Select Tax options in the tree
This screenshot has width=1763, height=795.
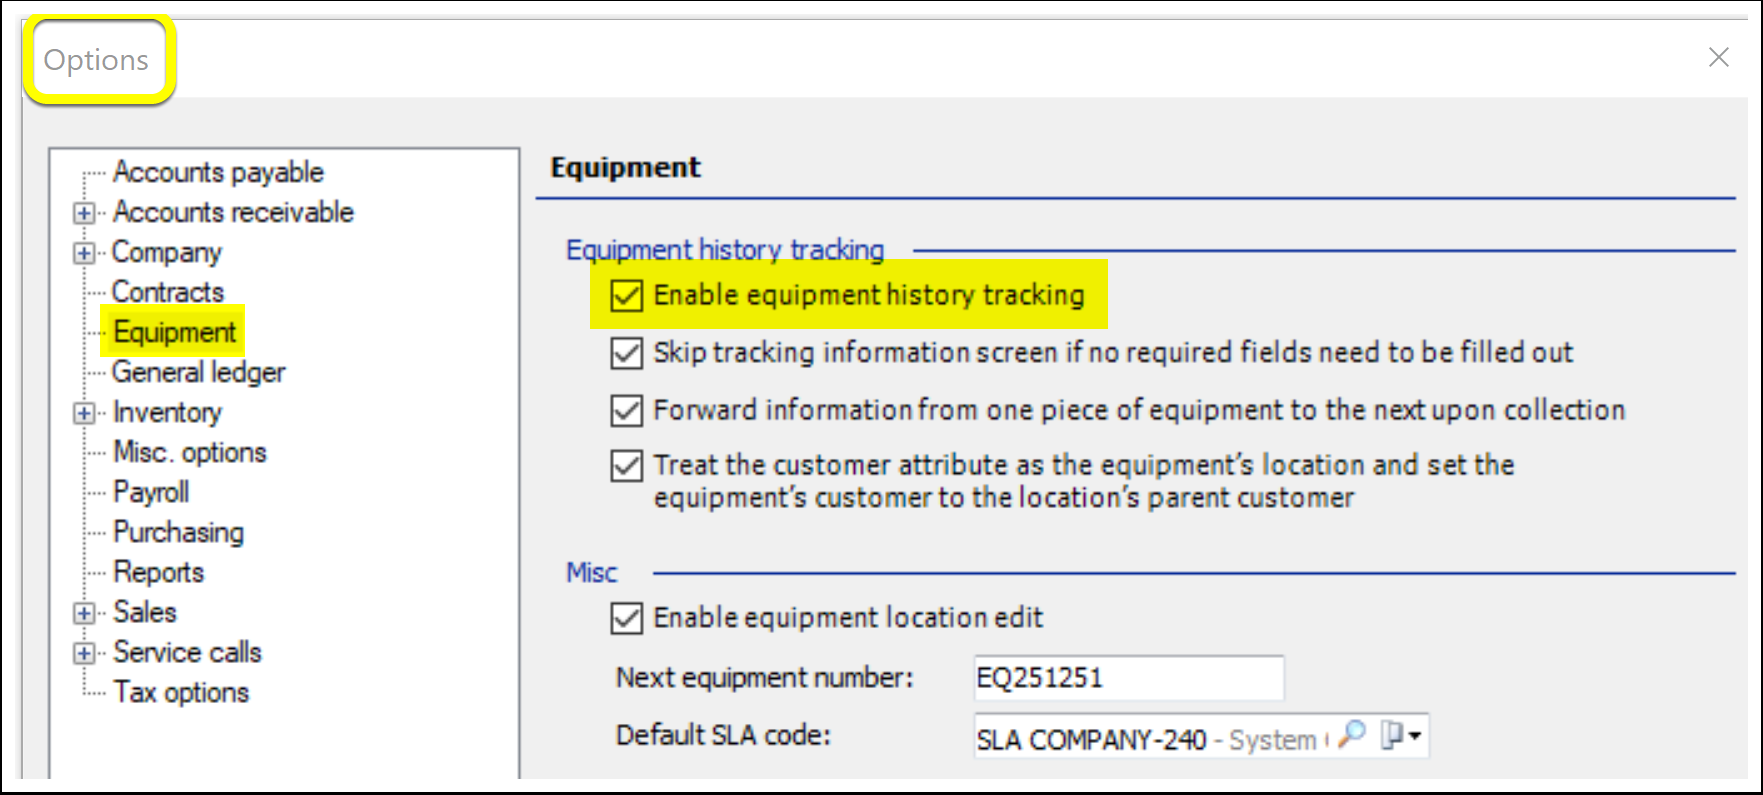[x=181, y=692]
